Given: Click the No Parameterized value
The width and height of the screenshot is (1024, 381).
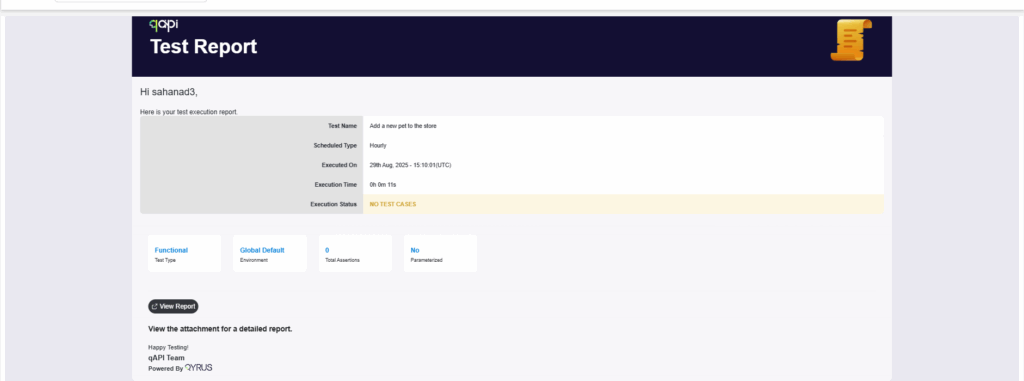Looking at the screenshot, I should [415, 250].
